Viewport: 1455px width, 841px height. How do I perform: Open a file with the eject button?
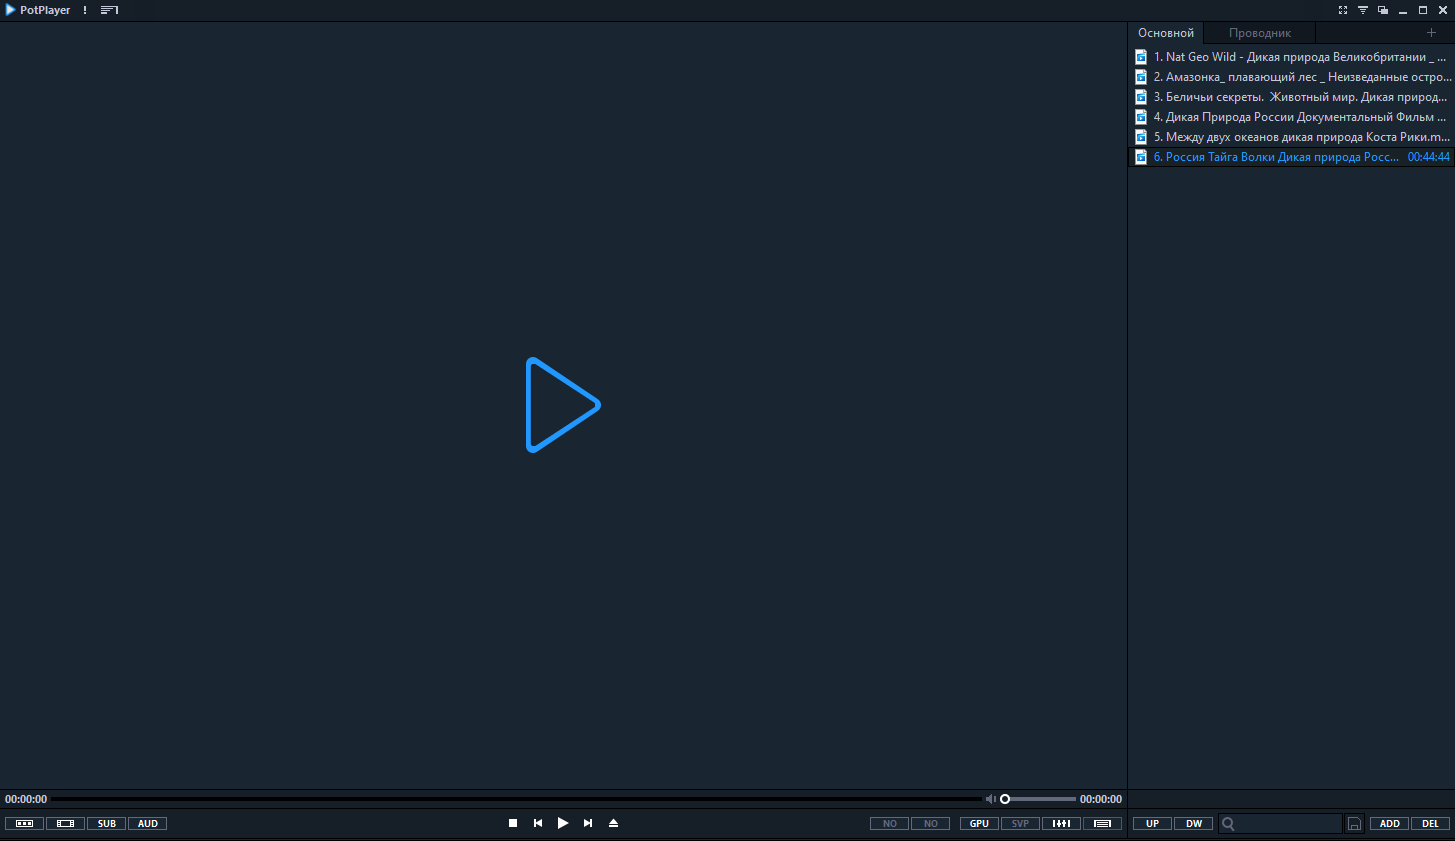613,823
